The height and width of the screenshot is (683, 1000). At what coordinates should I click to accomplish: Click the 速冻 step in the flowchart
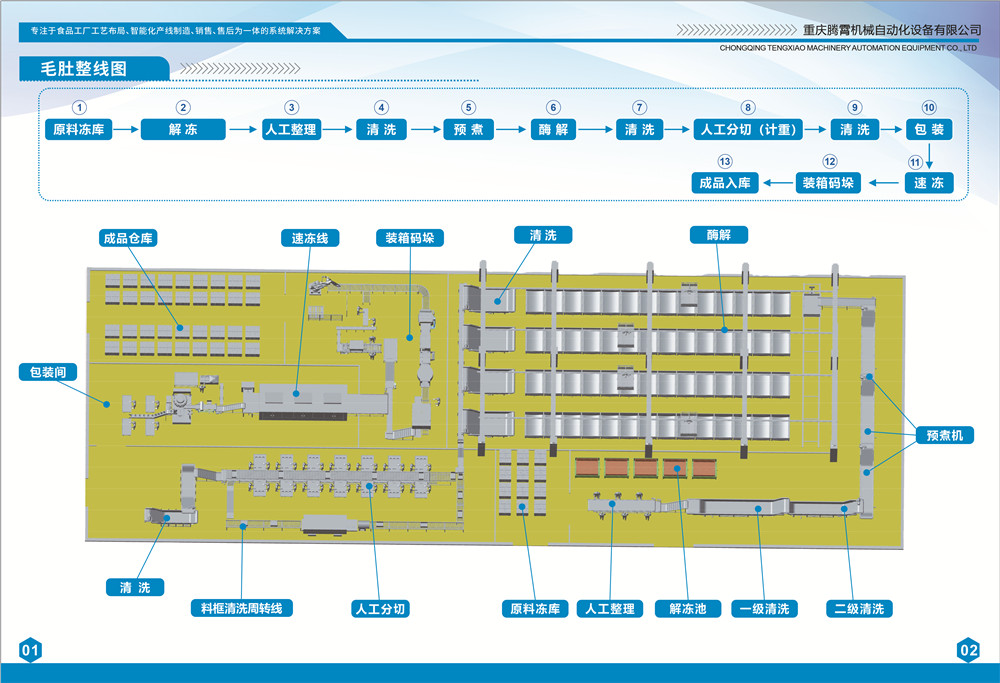pos(929,183)
